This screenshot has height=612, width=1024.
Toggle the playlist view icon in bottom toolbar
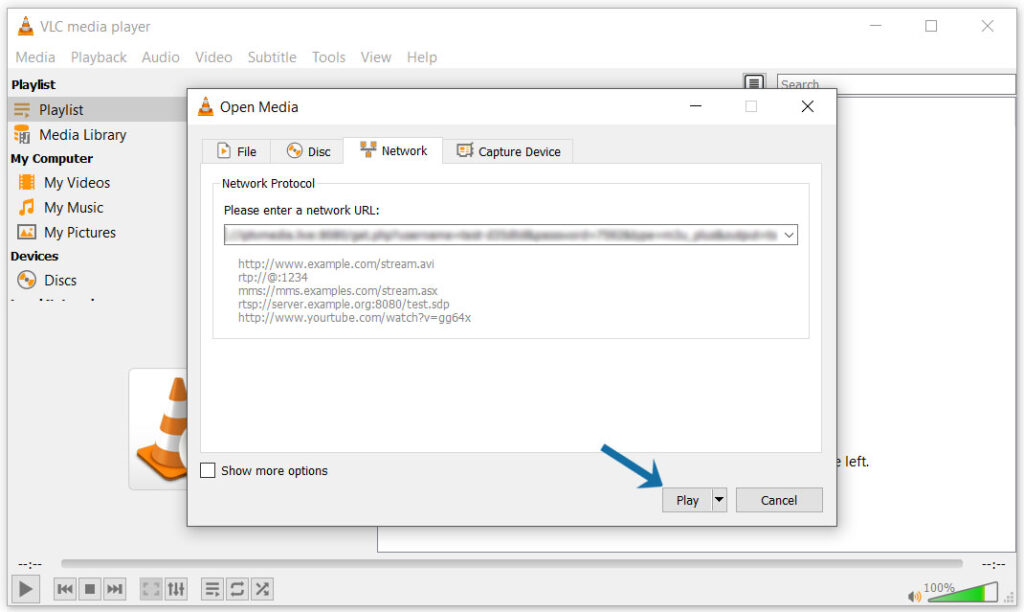click(212, 589)
